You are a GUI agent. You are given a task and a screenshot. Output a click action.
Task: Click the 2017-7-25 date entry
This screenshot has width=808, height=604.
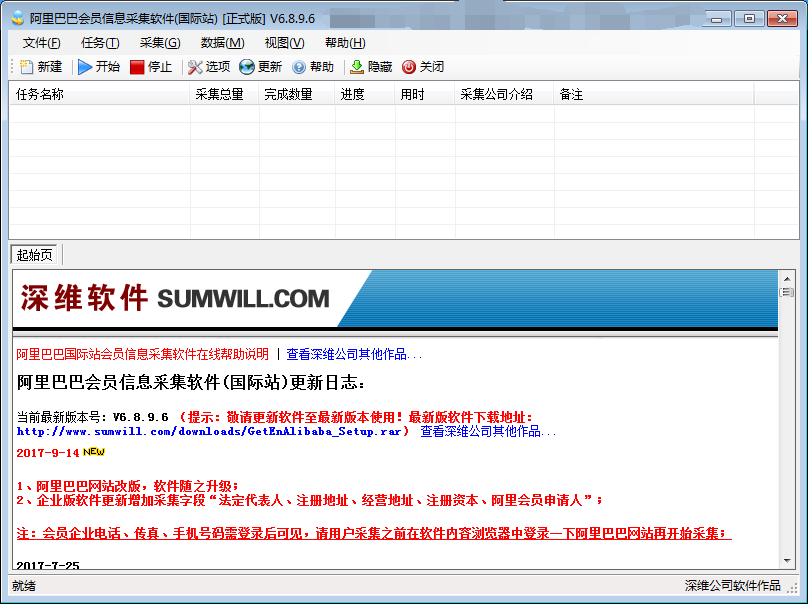pyautogui.click(x=48, y=565)
